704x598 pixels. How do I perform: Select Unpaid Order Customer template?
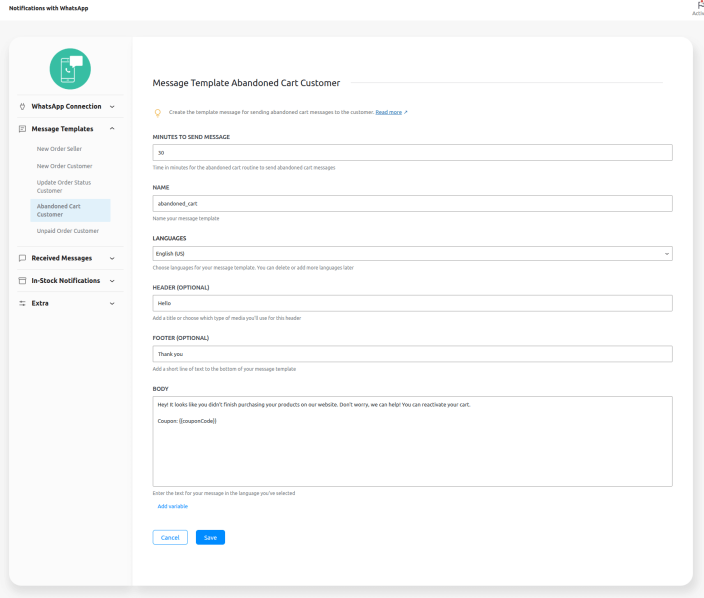(68, 231)
